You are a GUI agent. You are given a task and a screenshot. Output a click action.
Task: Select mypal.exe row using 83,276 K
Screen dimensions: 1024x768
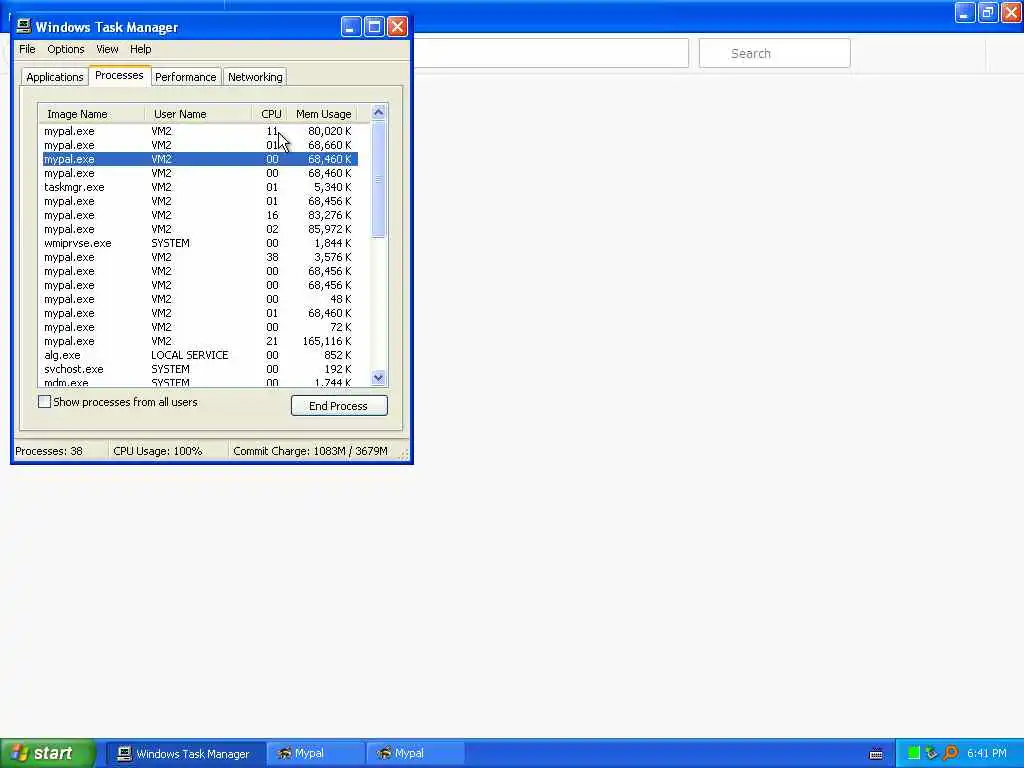click(200, 215)
